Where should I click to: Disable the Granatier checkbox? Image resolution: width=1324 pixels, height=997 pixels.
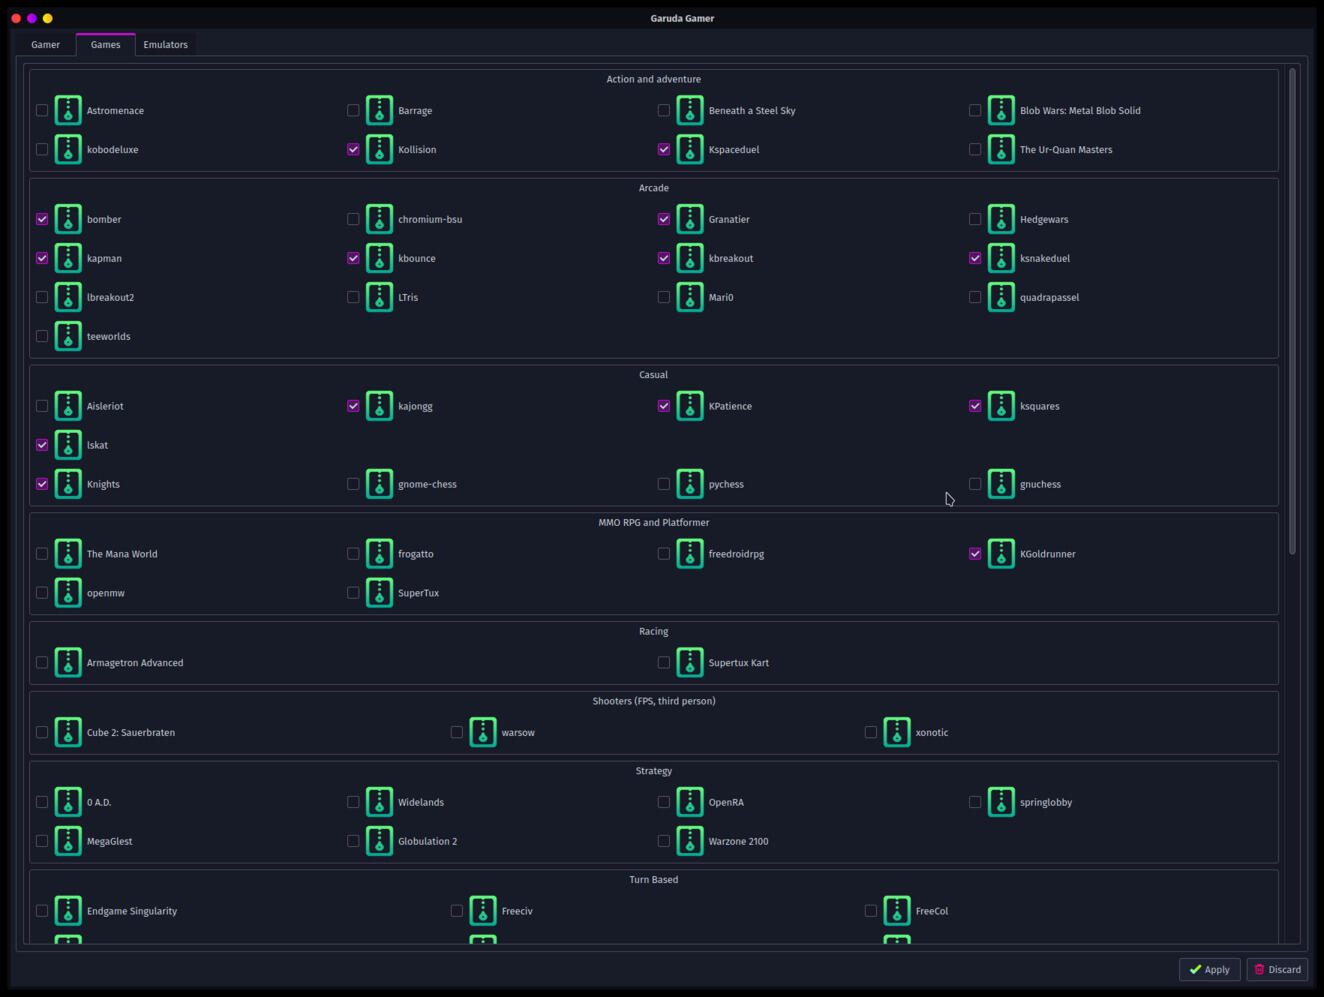664,219
